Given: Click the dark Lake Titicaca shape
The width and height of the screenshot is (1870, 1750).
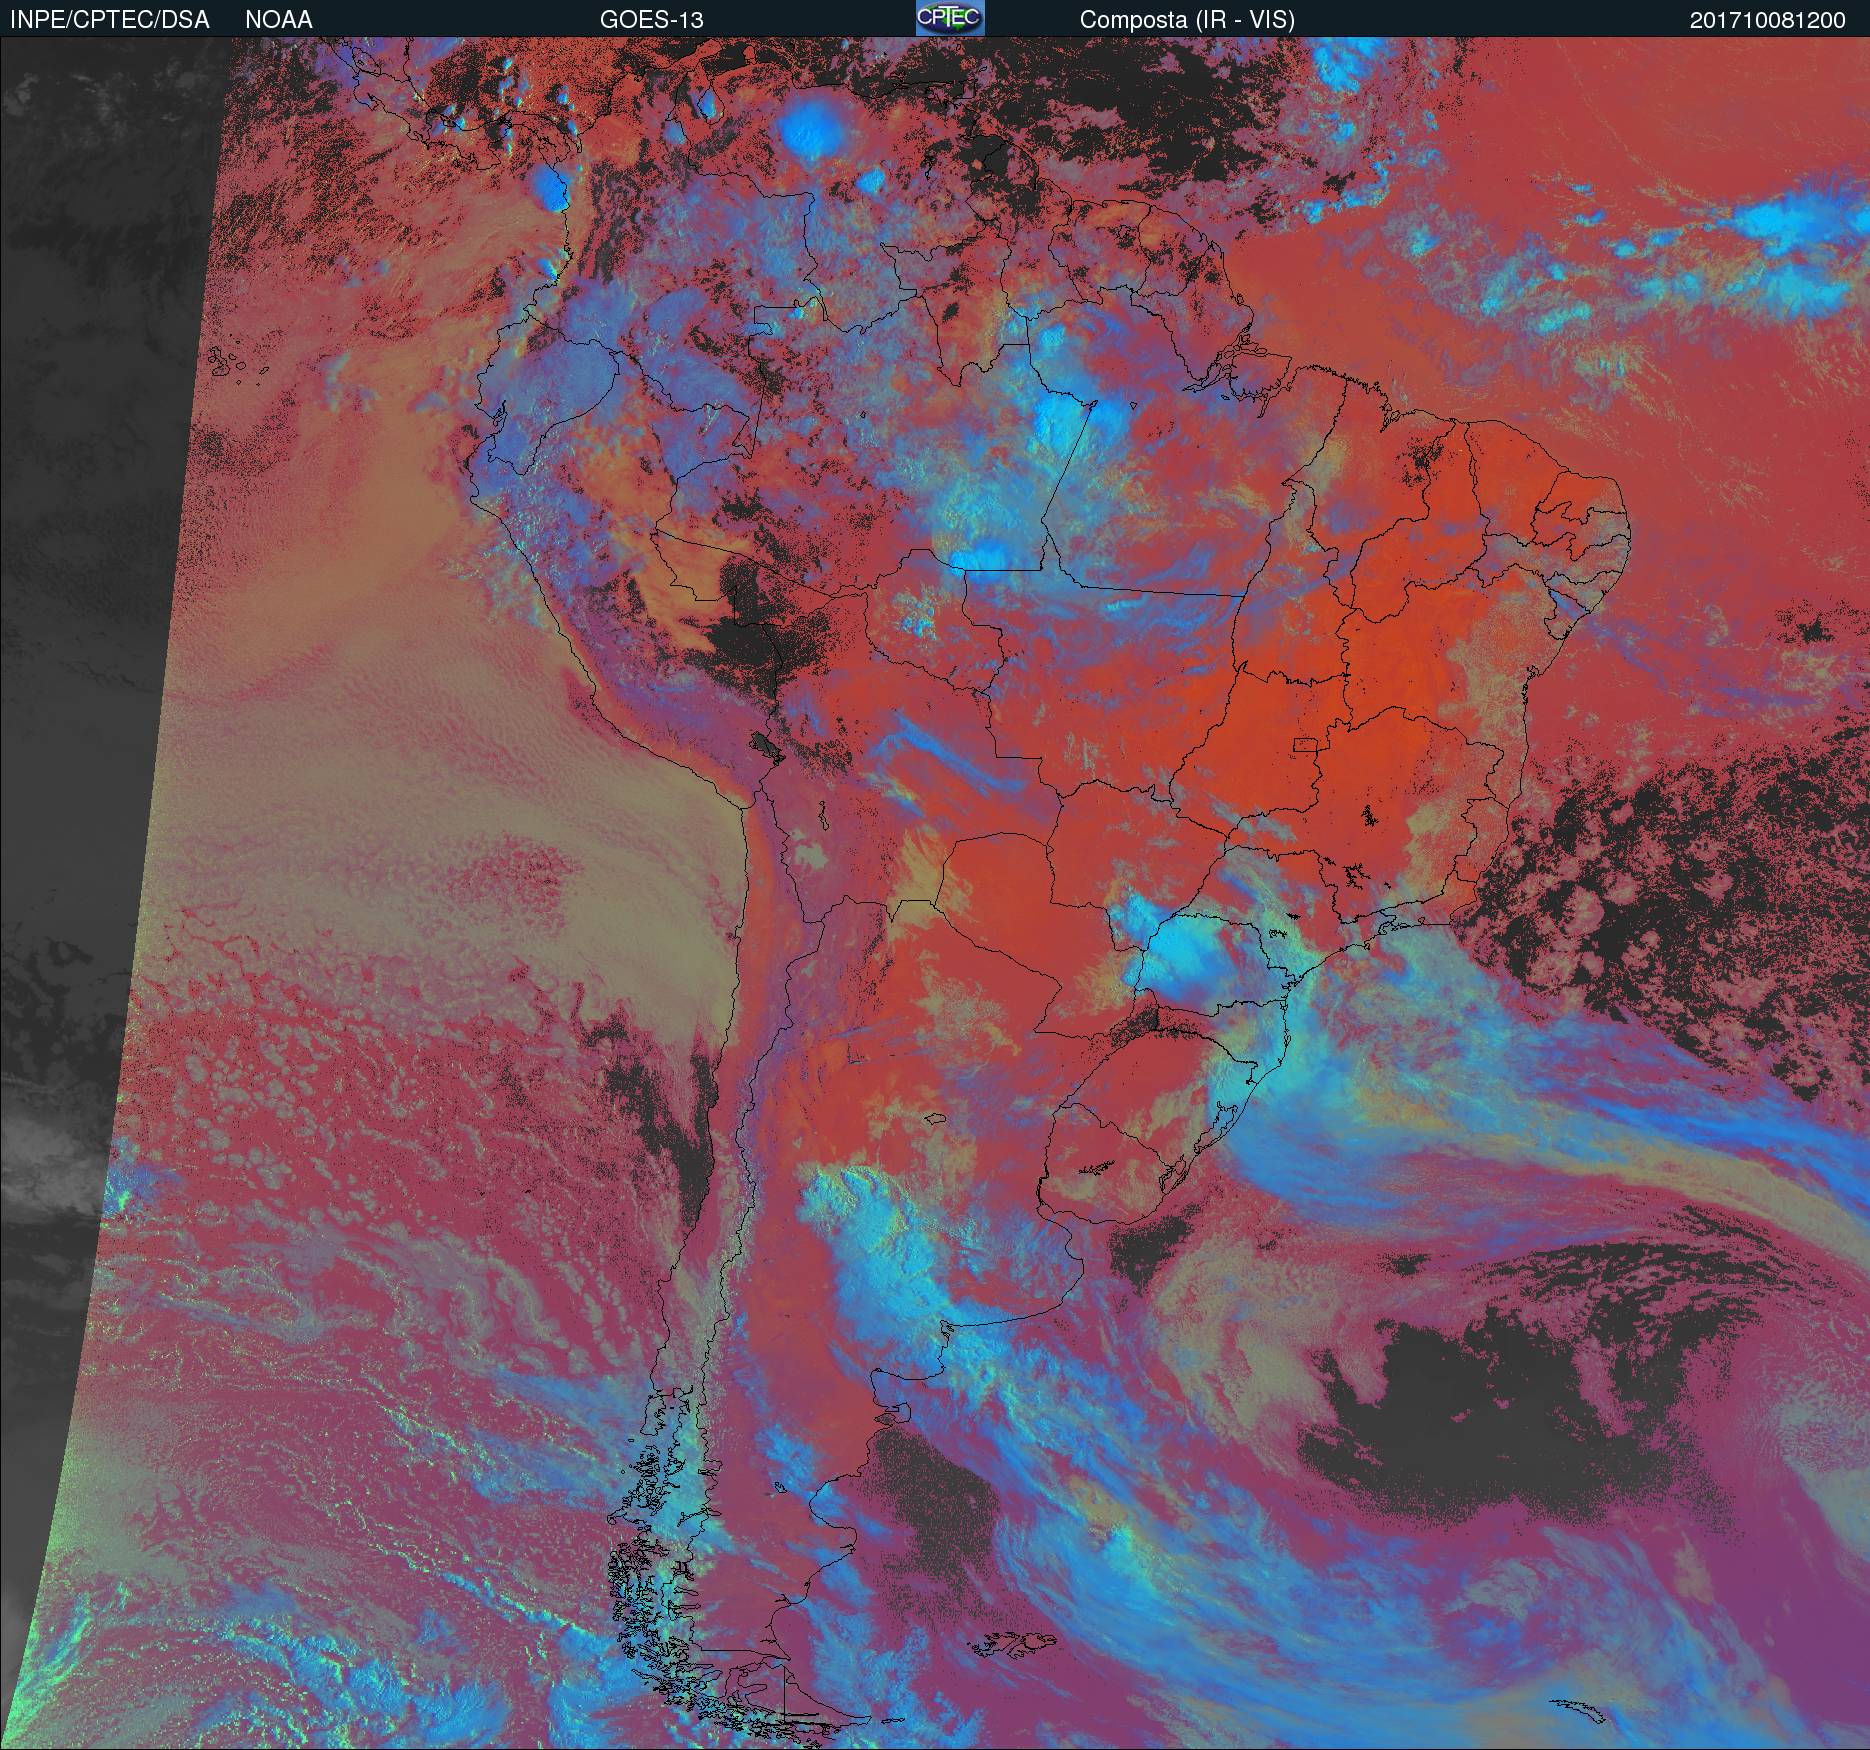Looking at the screenshot, I should click(x=762, y=745).
